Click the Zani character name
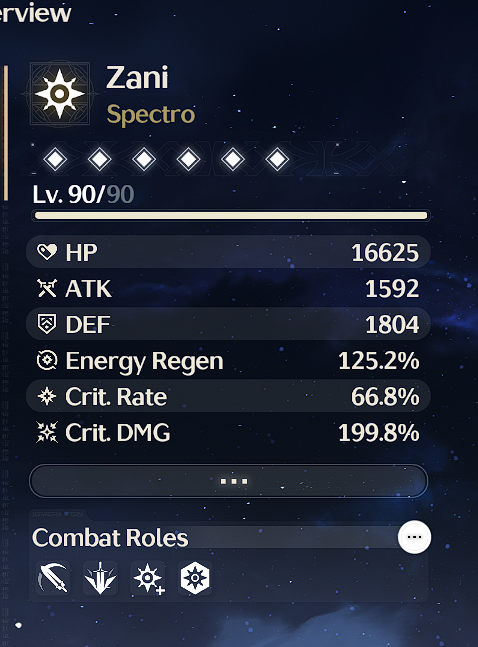The width and height of the screenshot is (478, 647). 137,78
